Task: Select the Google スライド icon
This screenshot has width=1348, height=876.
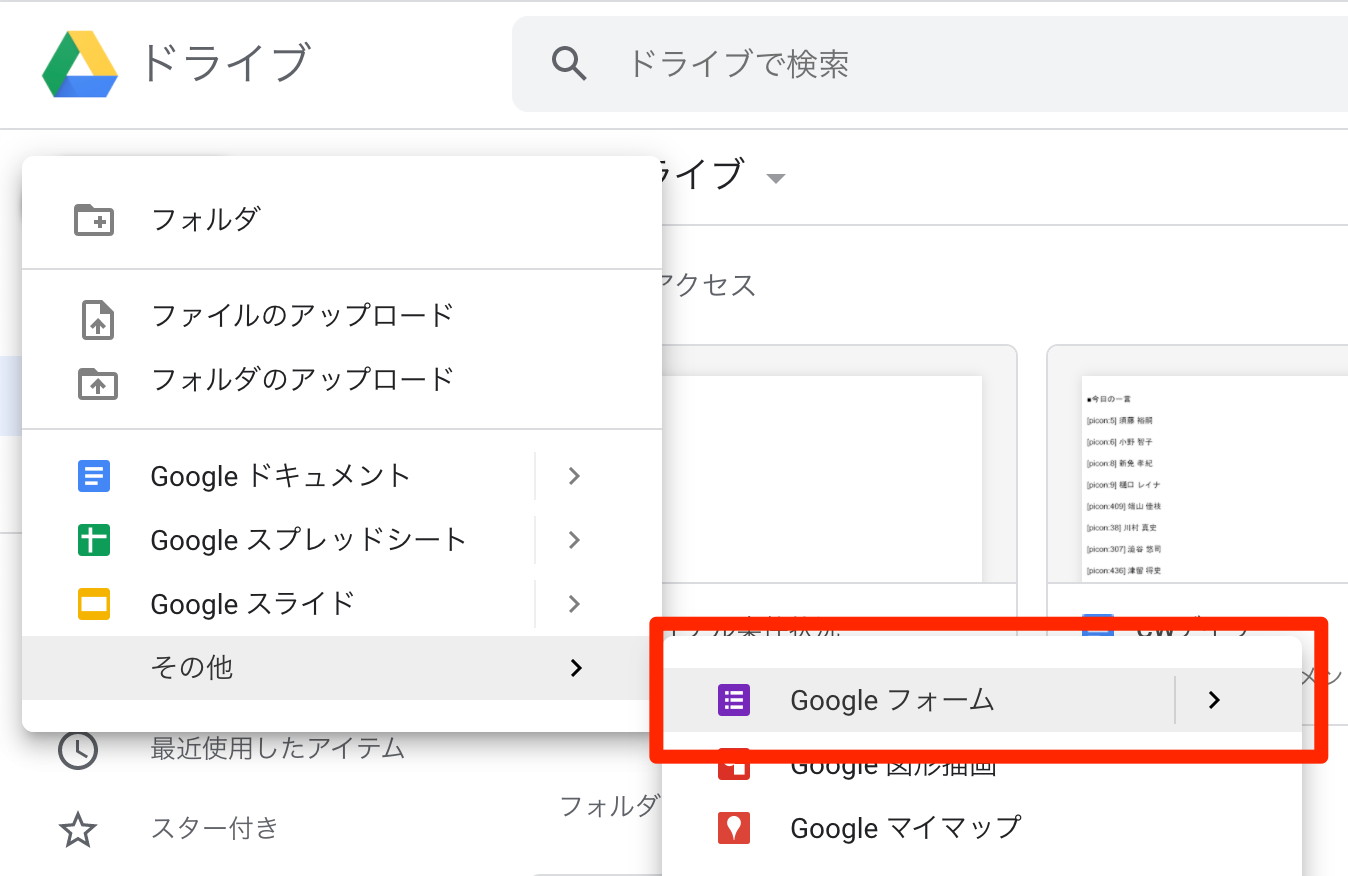Action: tap(94, 604)
